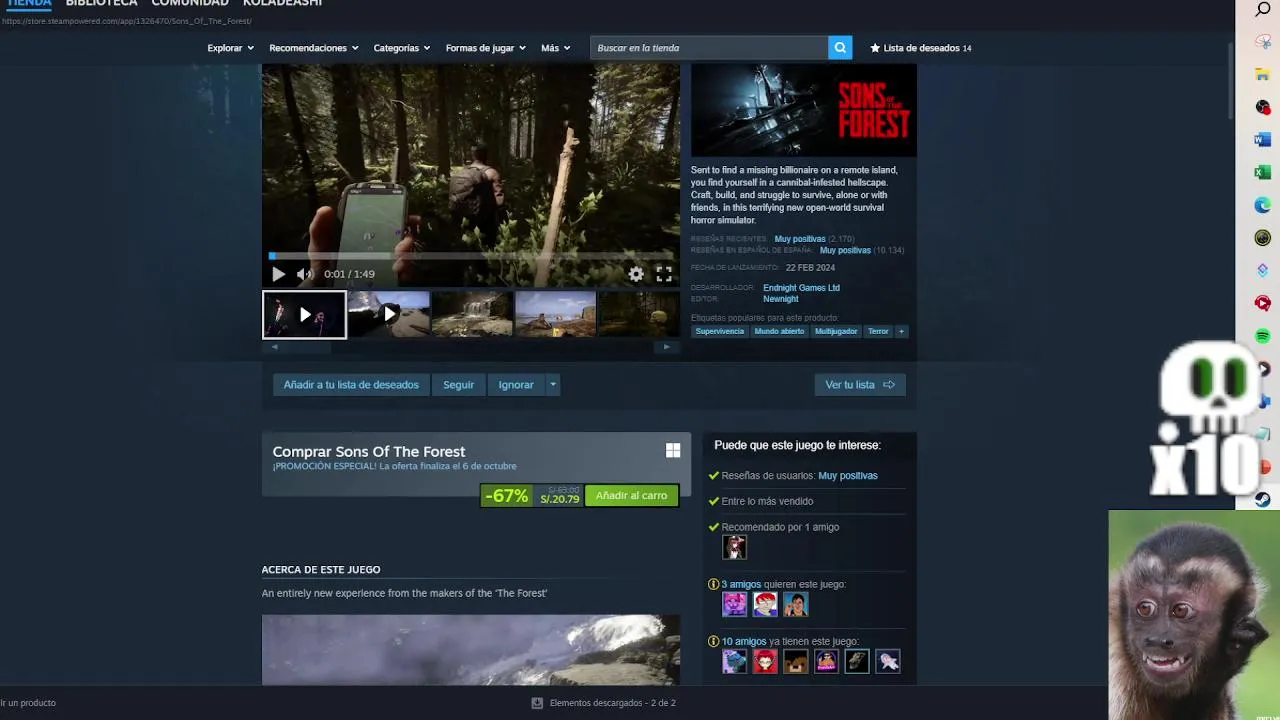Expand the Ignorar options arrow

coord(553,385)
